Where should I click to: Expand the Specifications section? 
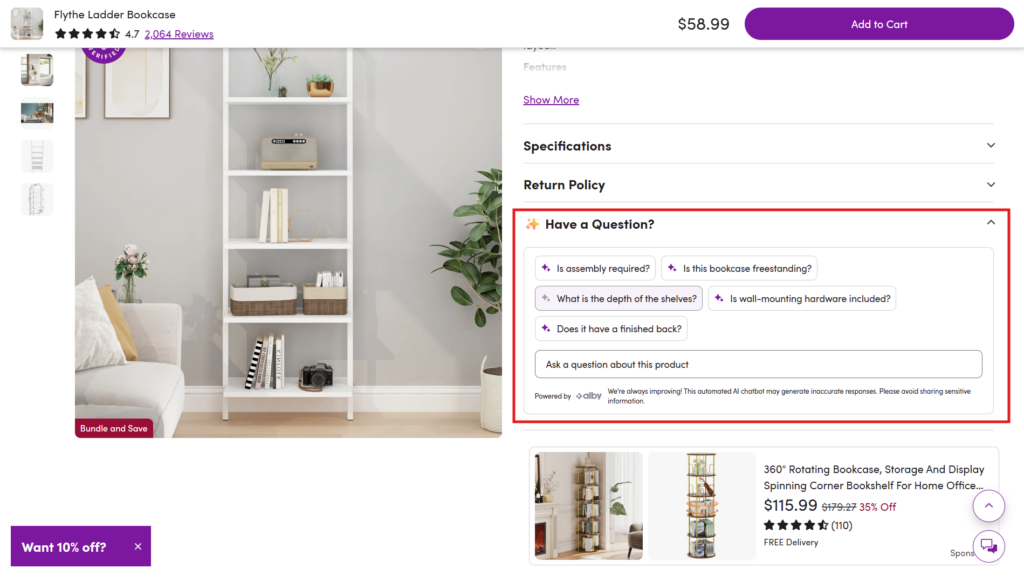[x=759, y=146]
